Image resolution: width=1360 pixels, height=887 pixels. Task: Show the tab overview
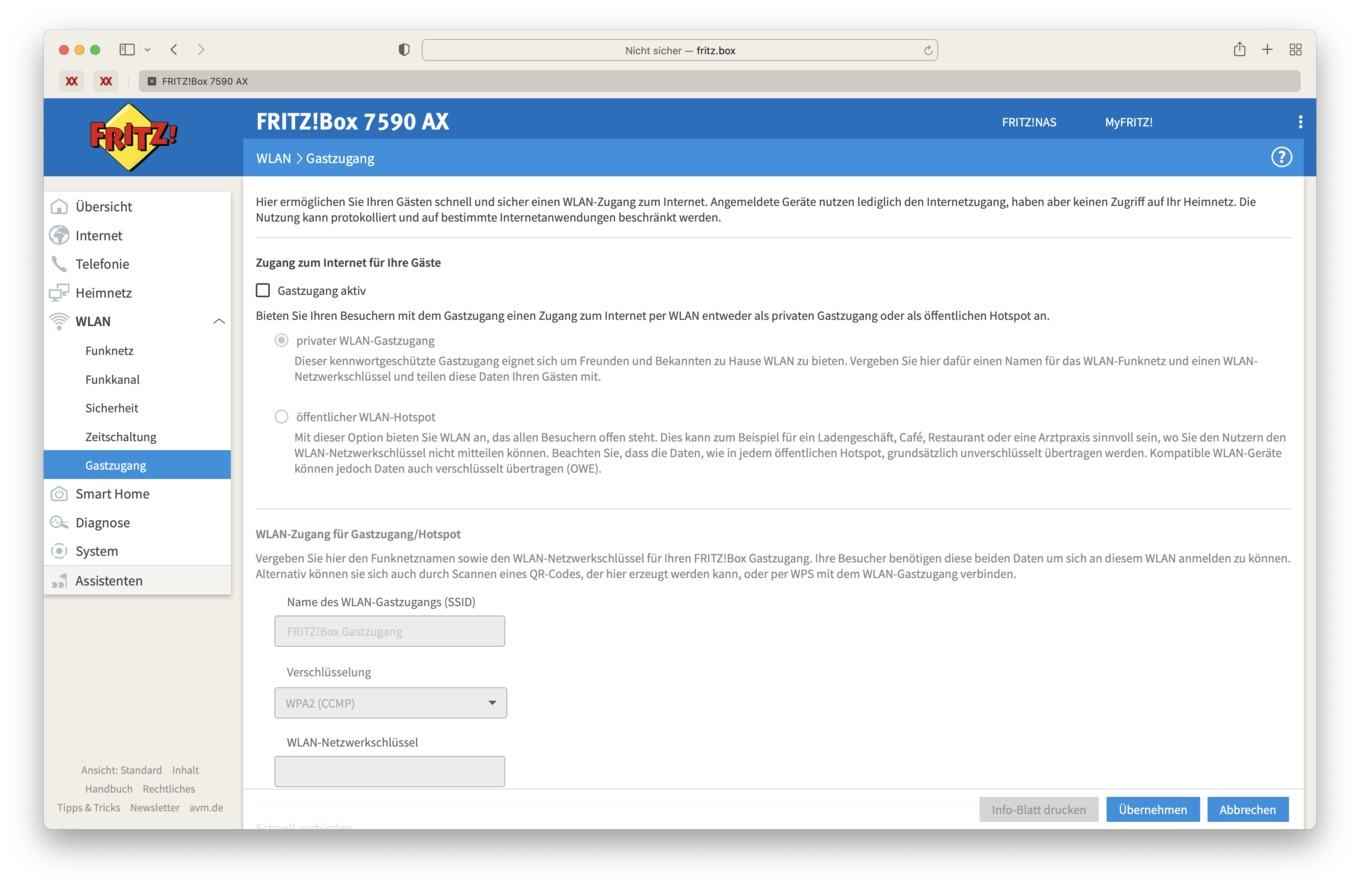pos(1295,49)
